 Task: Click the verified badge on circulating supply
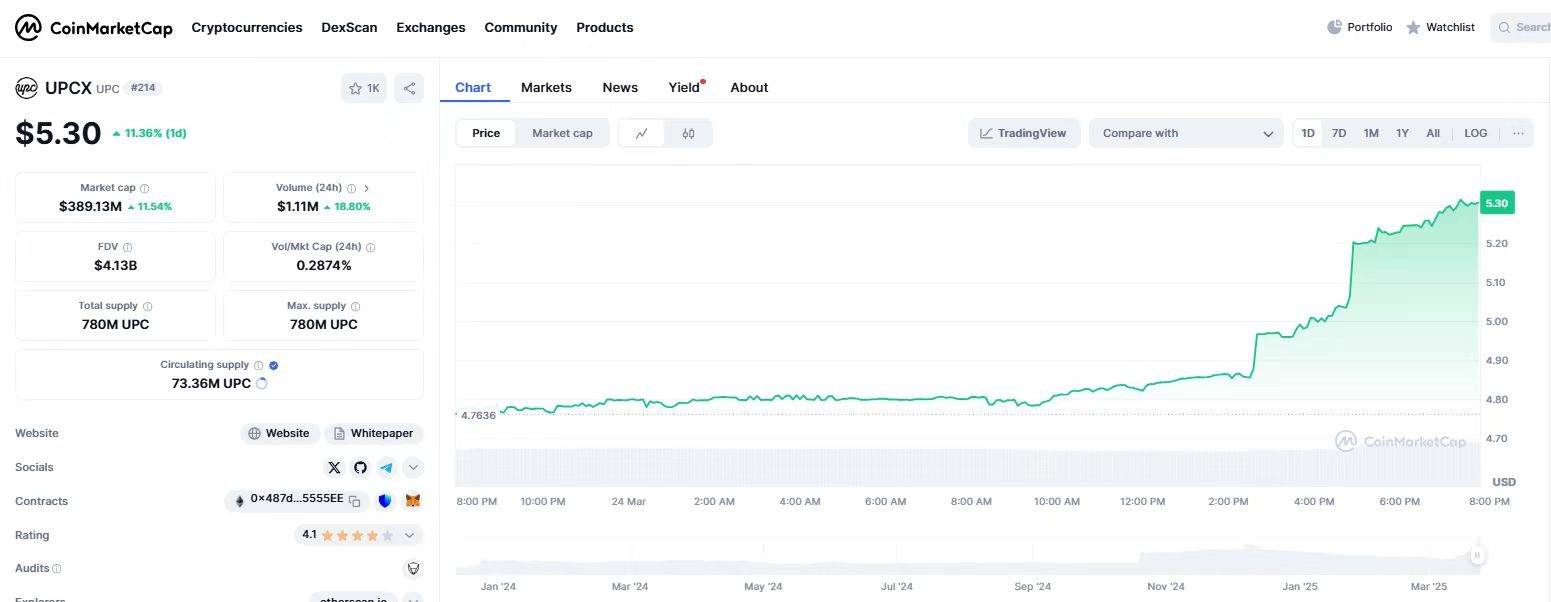(273, 365)
